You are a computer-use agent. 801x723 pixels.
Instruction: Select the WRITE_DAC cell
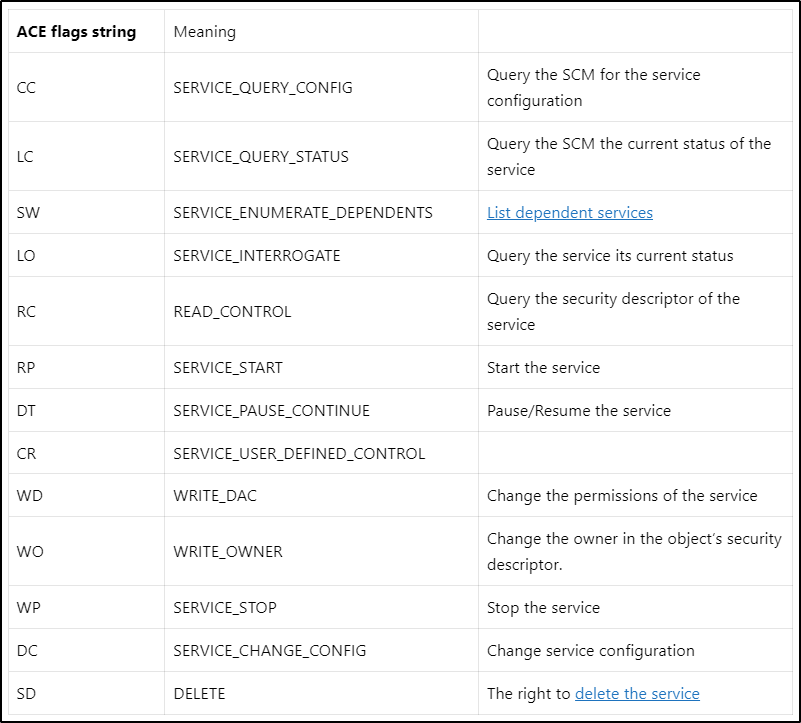214,496
